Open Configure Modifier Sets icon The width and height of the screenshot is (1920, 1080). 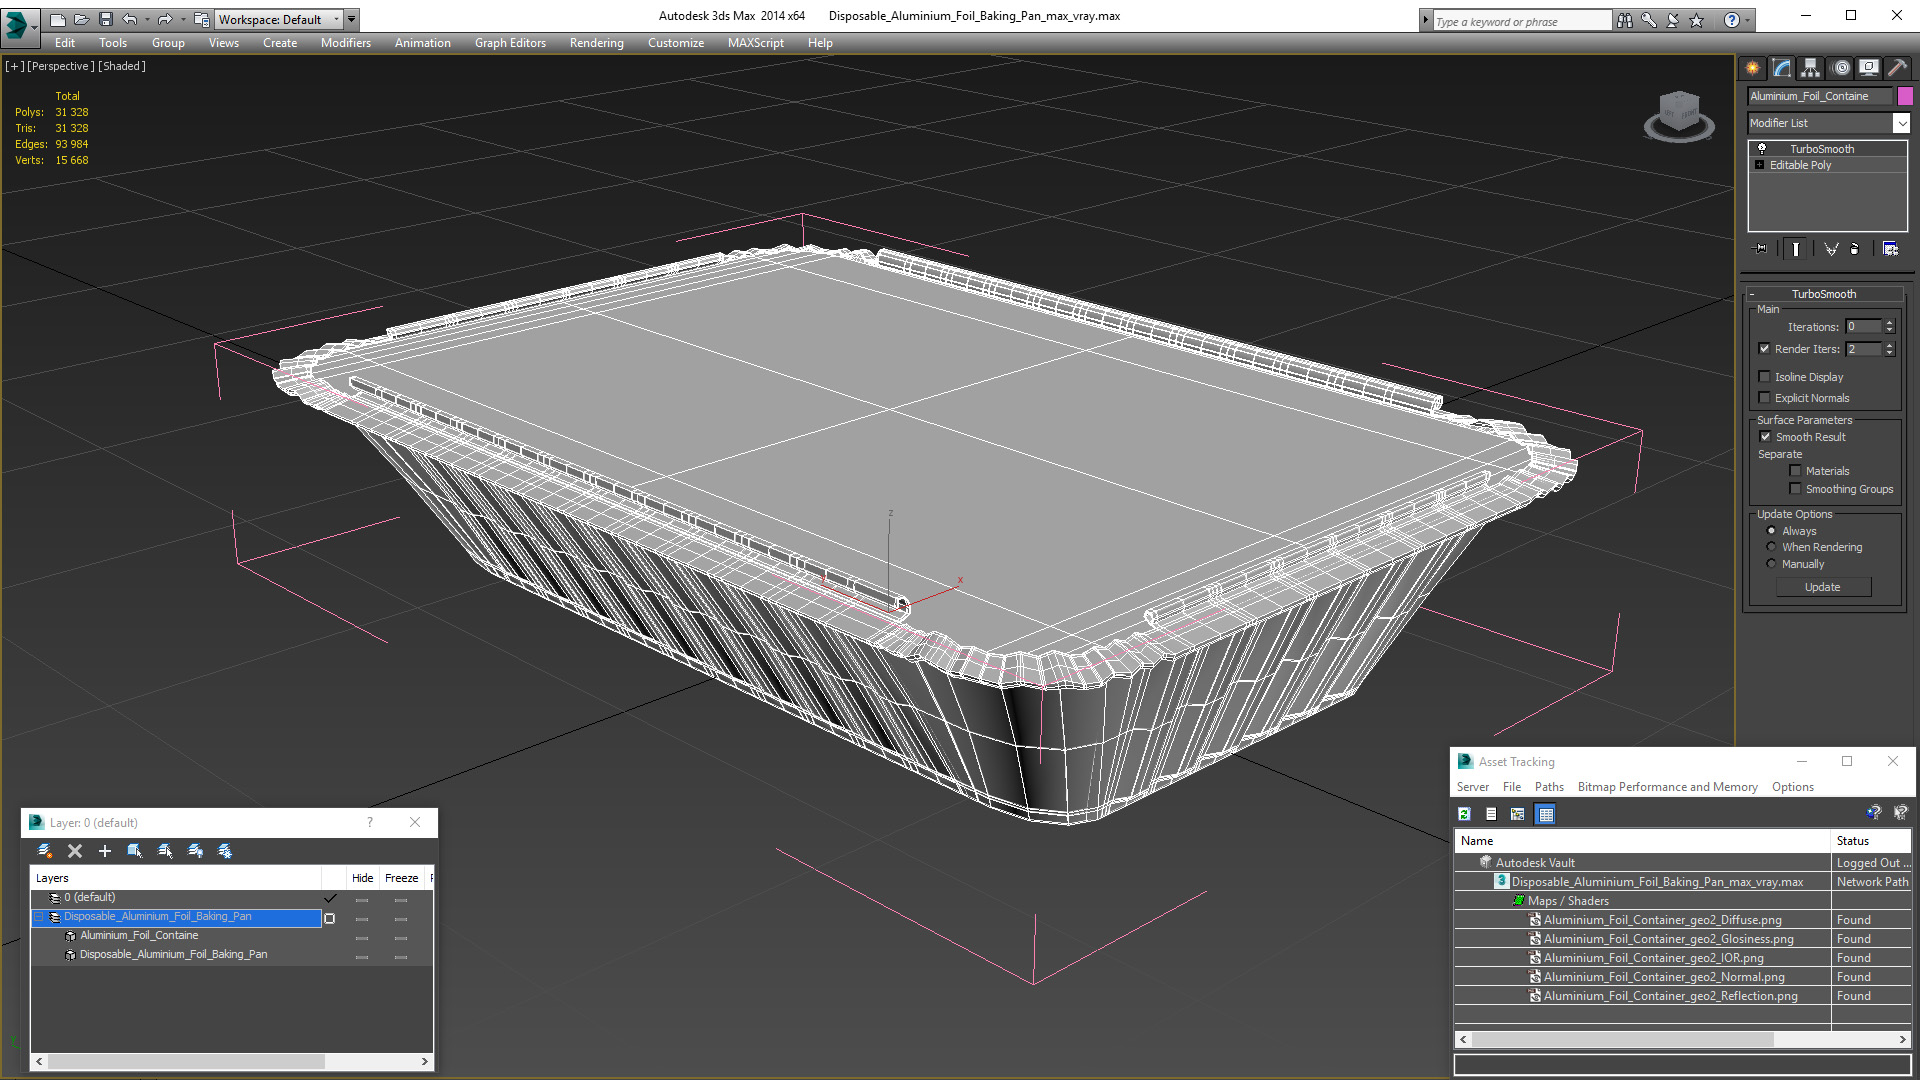tap(1890, 249)
